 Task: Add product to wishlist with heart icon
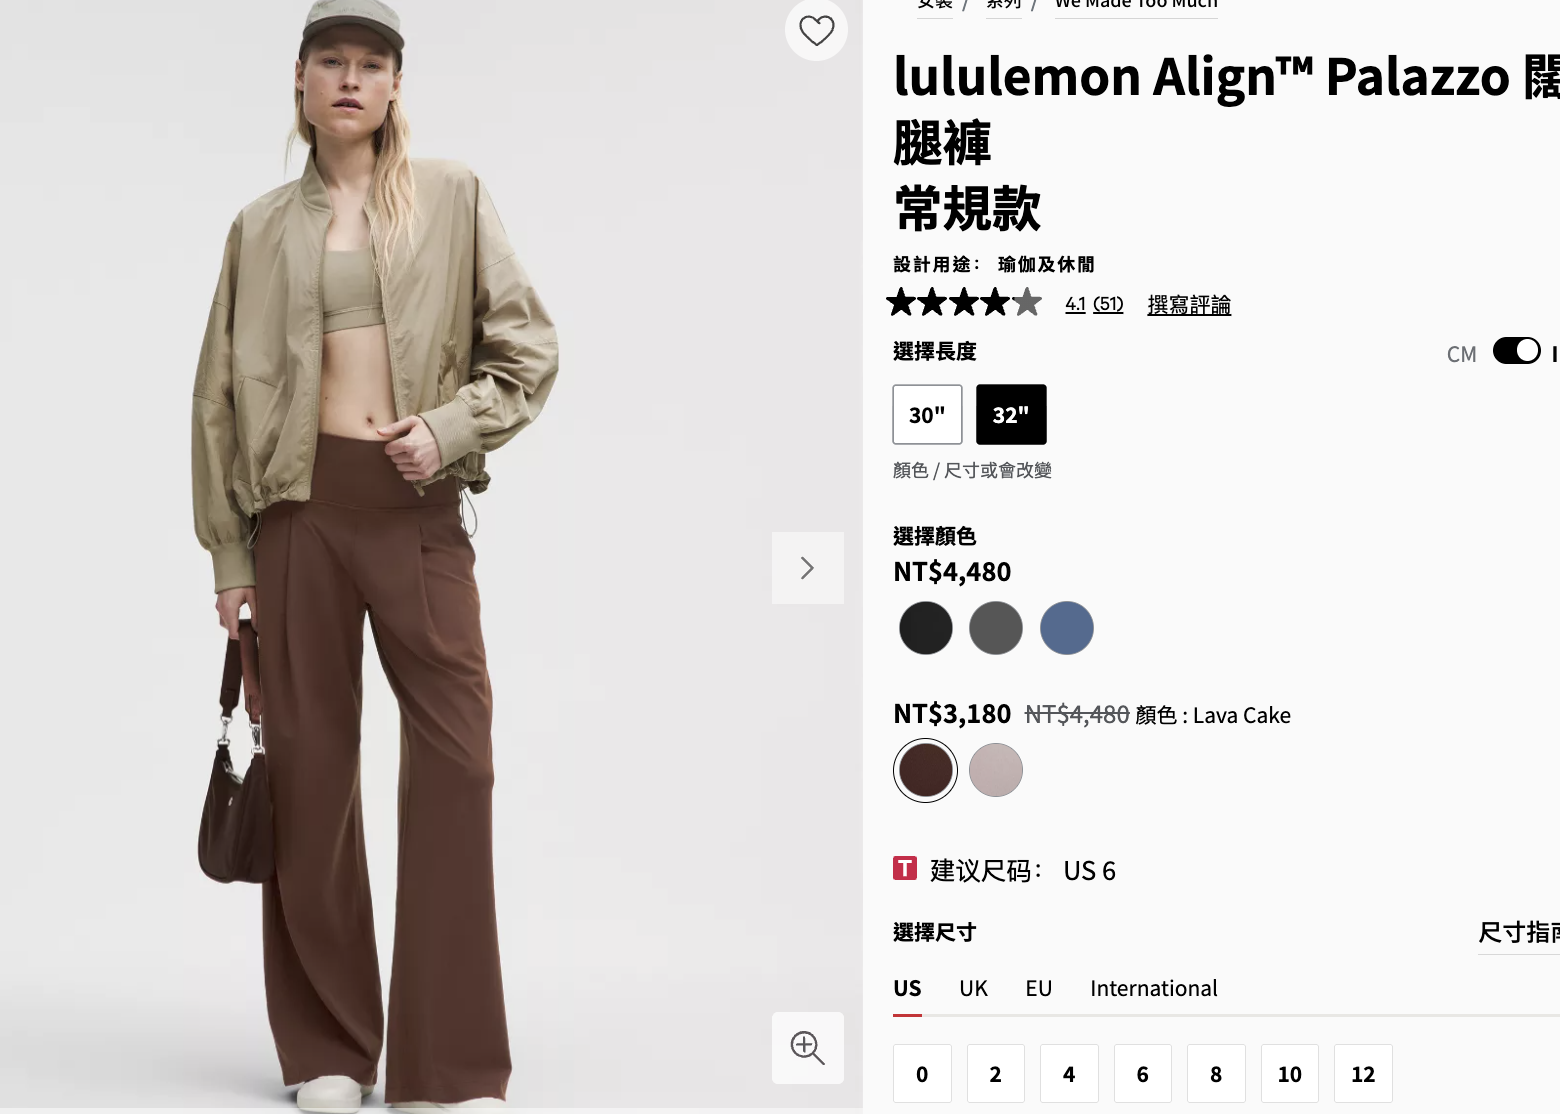click(x=816, y=30)
